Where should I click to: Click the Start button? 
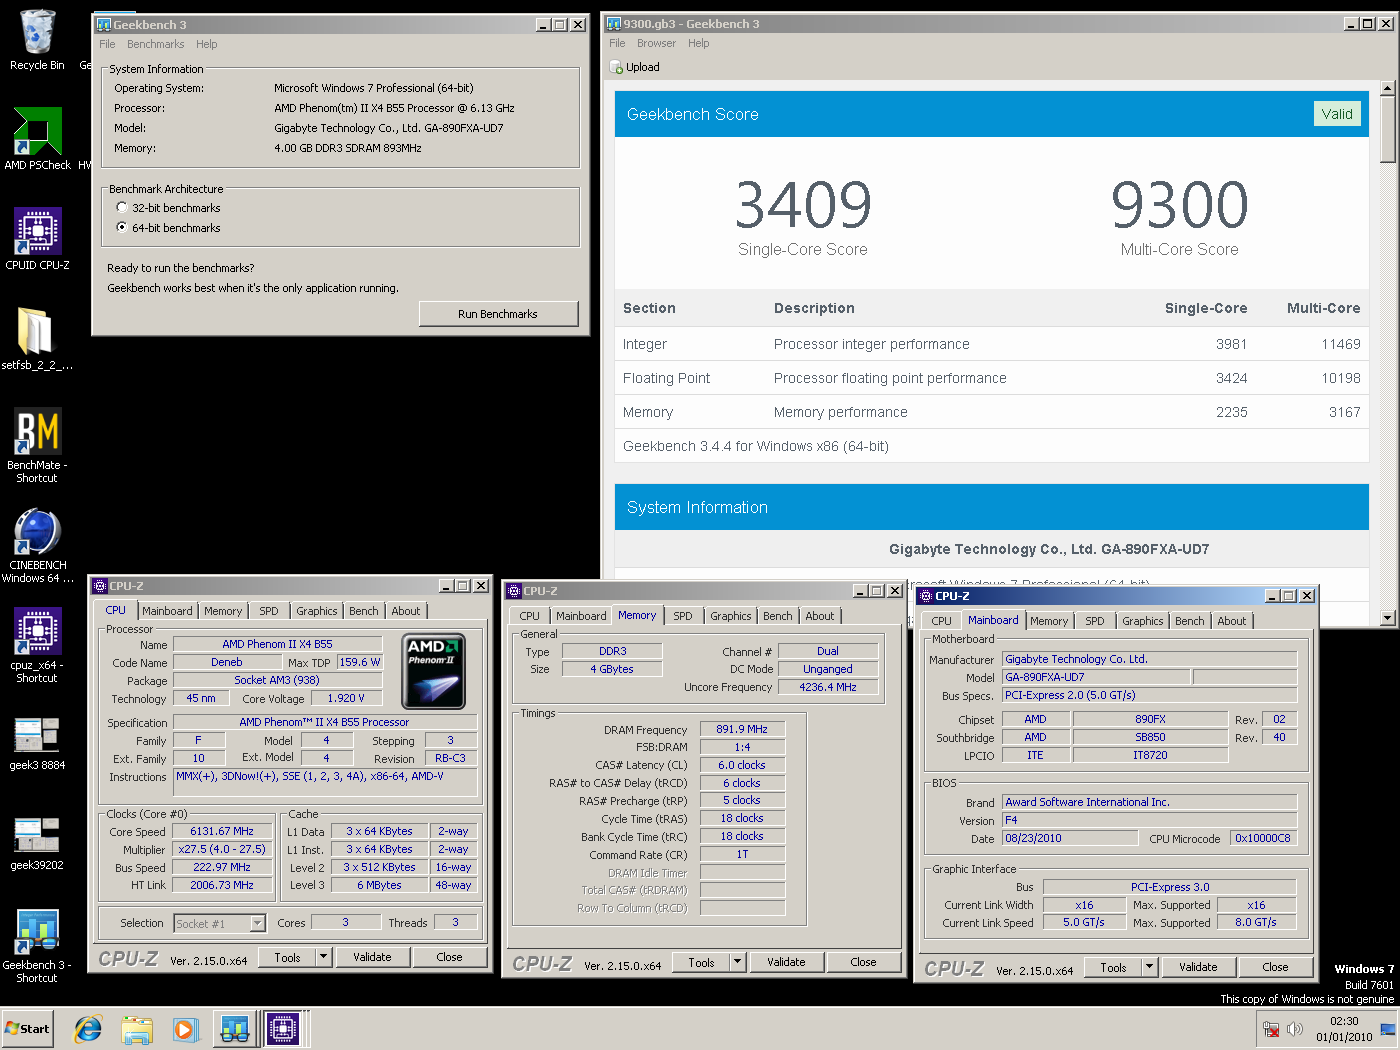27,1029
